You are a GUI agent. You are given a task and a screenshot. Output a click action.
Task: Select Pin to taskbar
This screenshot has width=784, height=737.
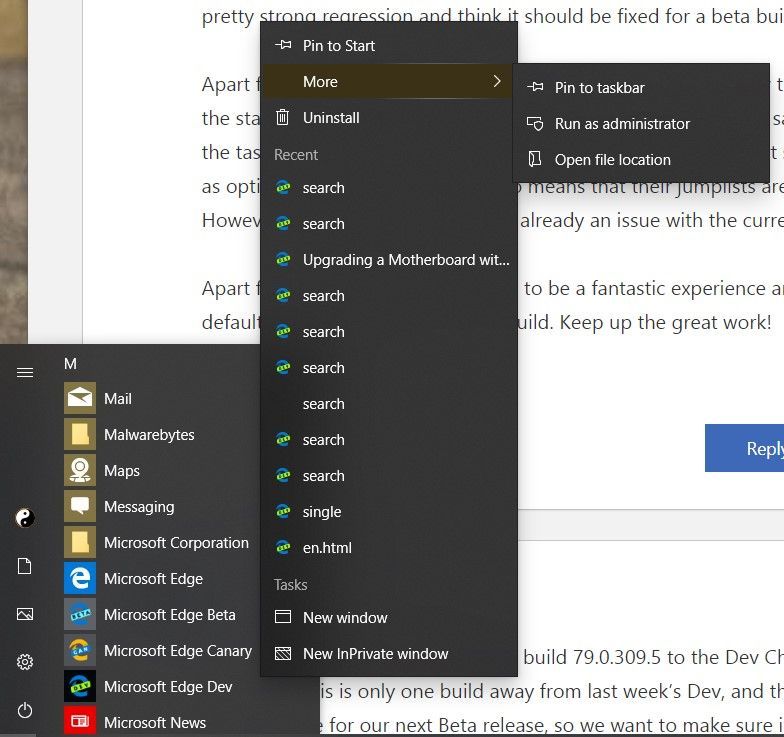[641, 88]
